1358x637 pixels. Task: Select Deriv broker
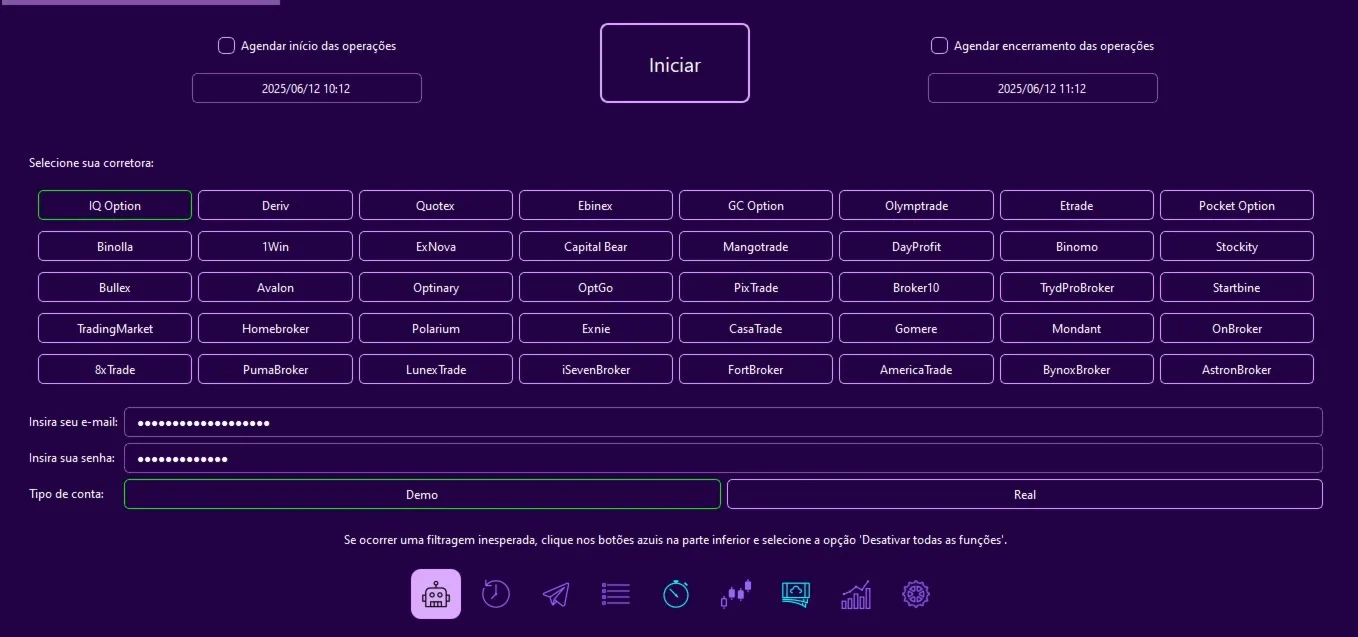tap(275, 205)
